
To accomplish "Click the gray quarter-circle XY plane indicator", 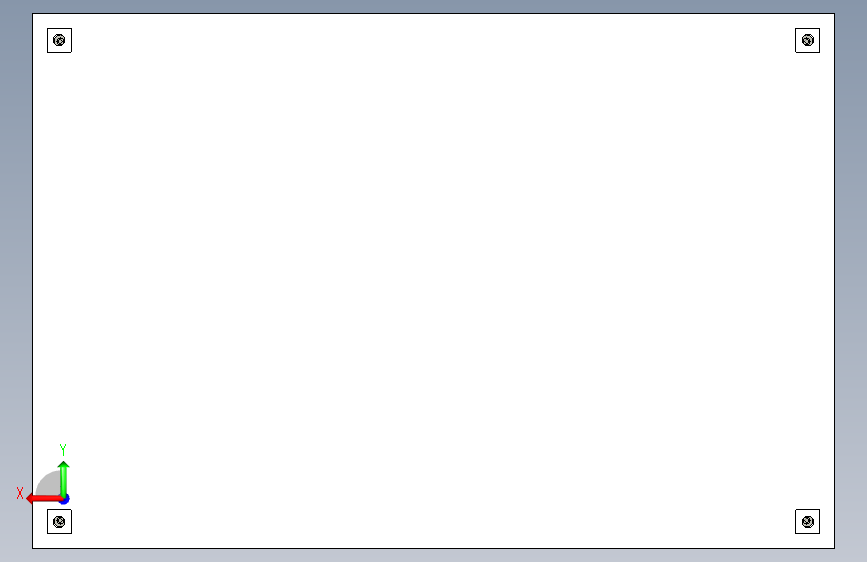I will point(49,483).
